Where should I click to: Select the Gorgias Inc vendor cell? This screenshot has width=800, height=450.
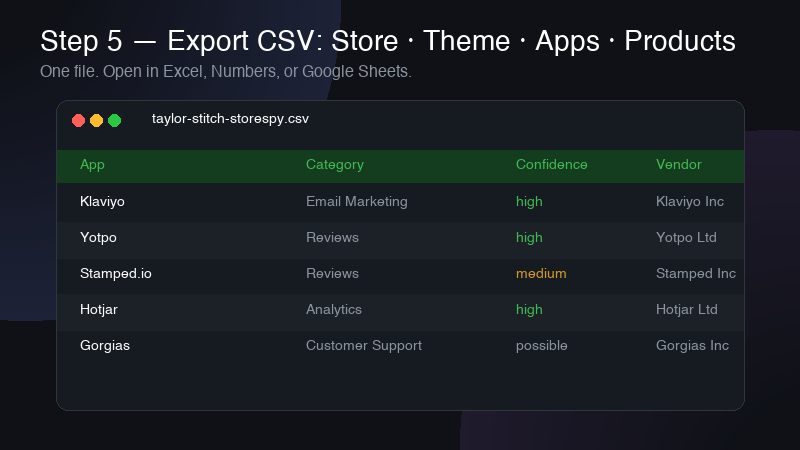692,345
